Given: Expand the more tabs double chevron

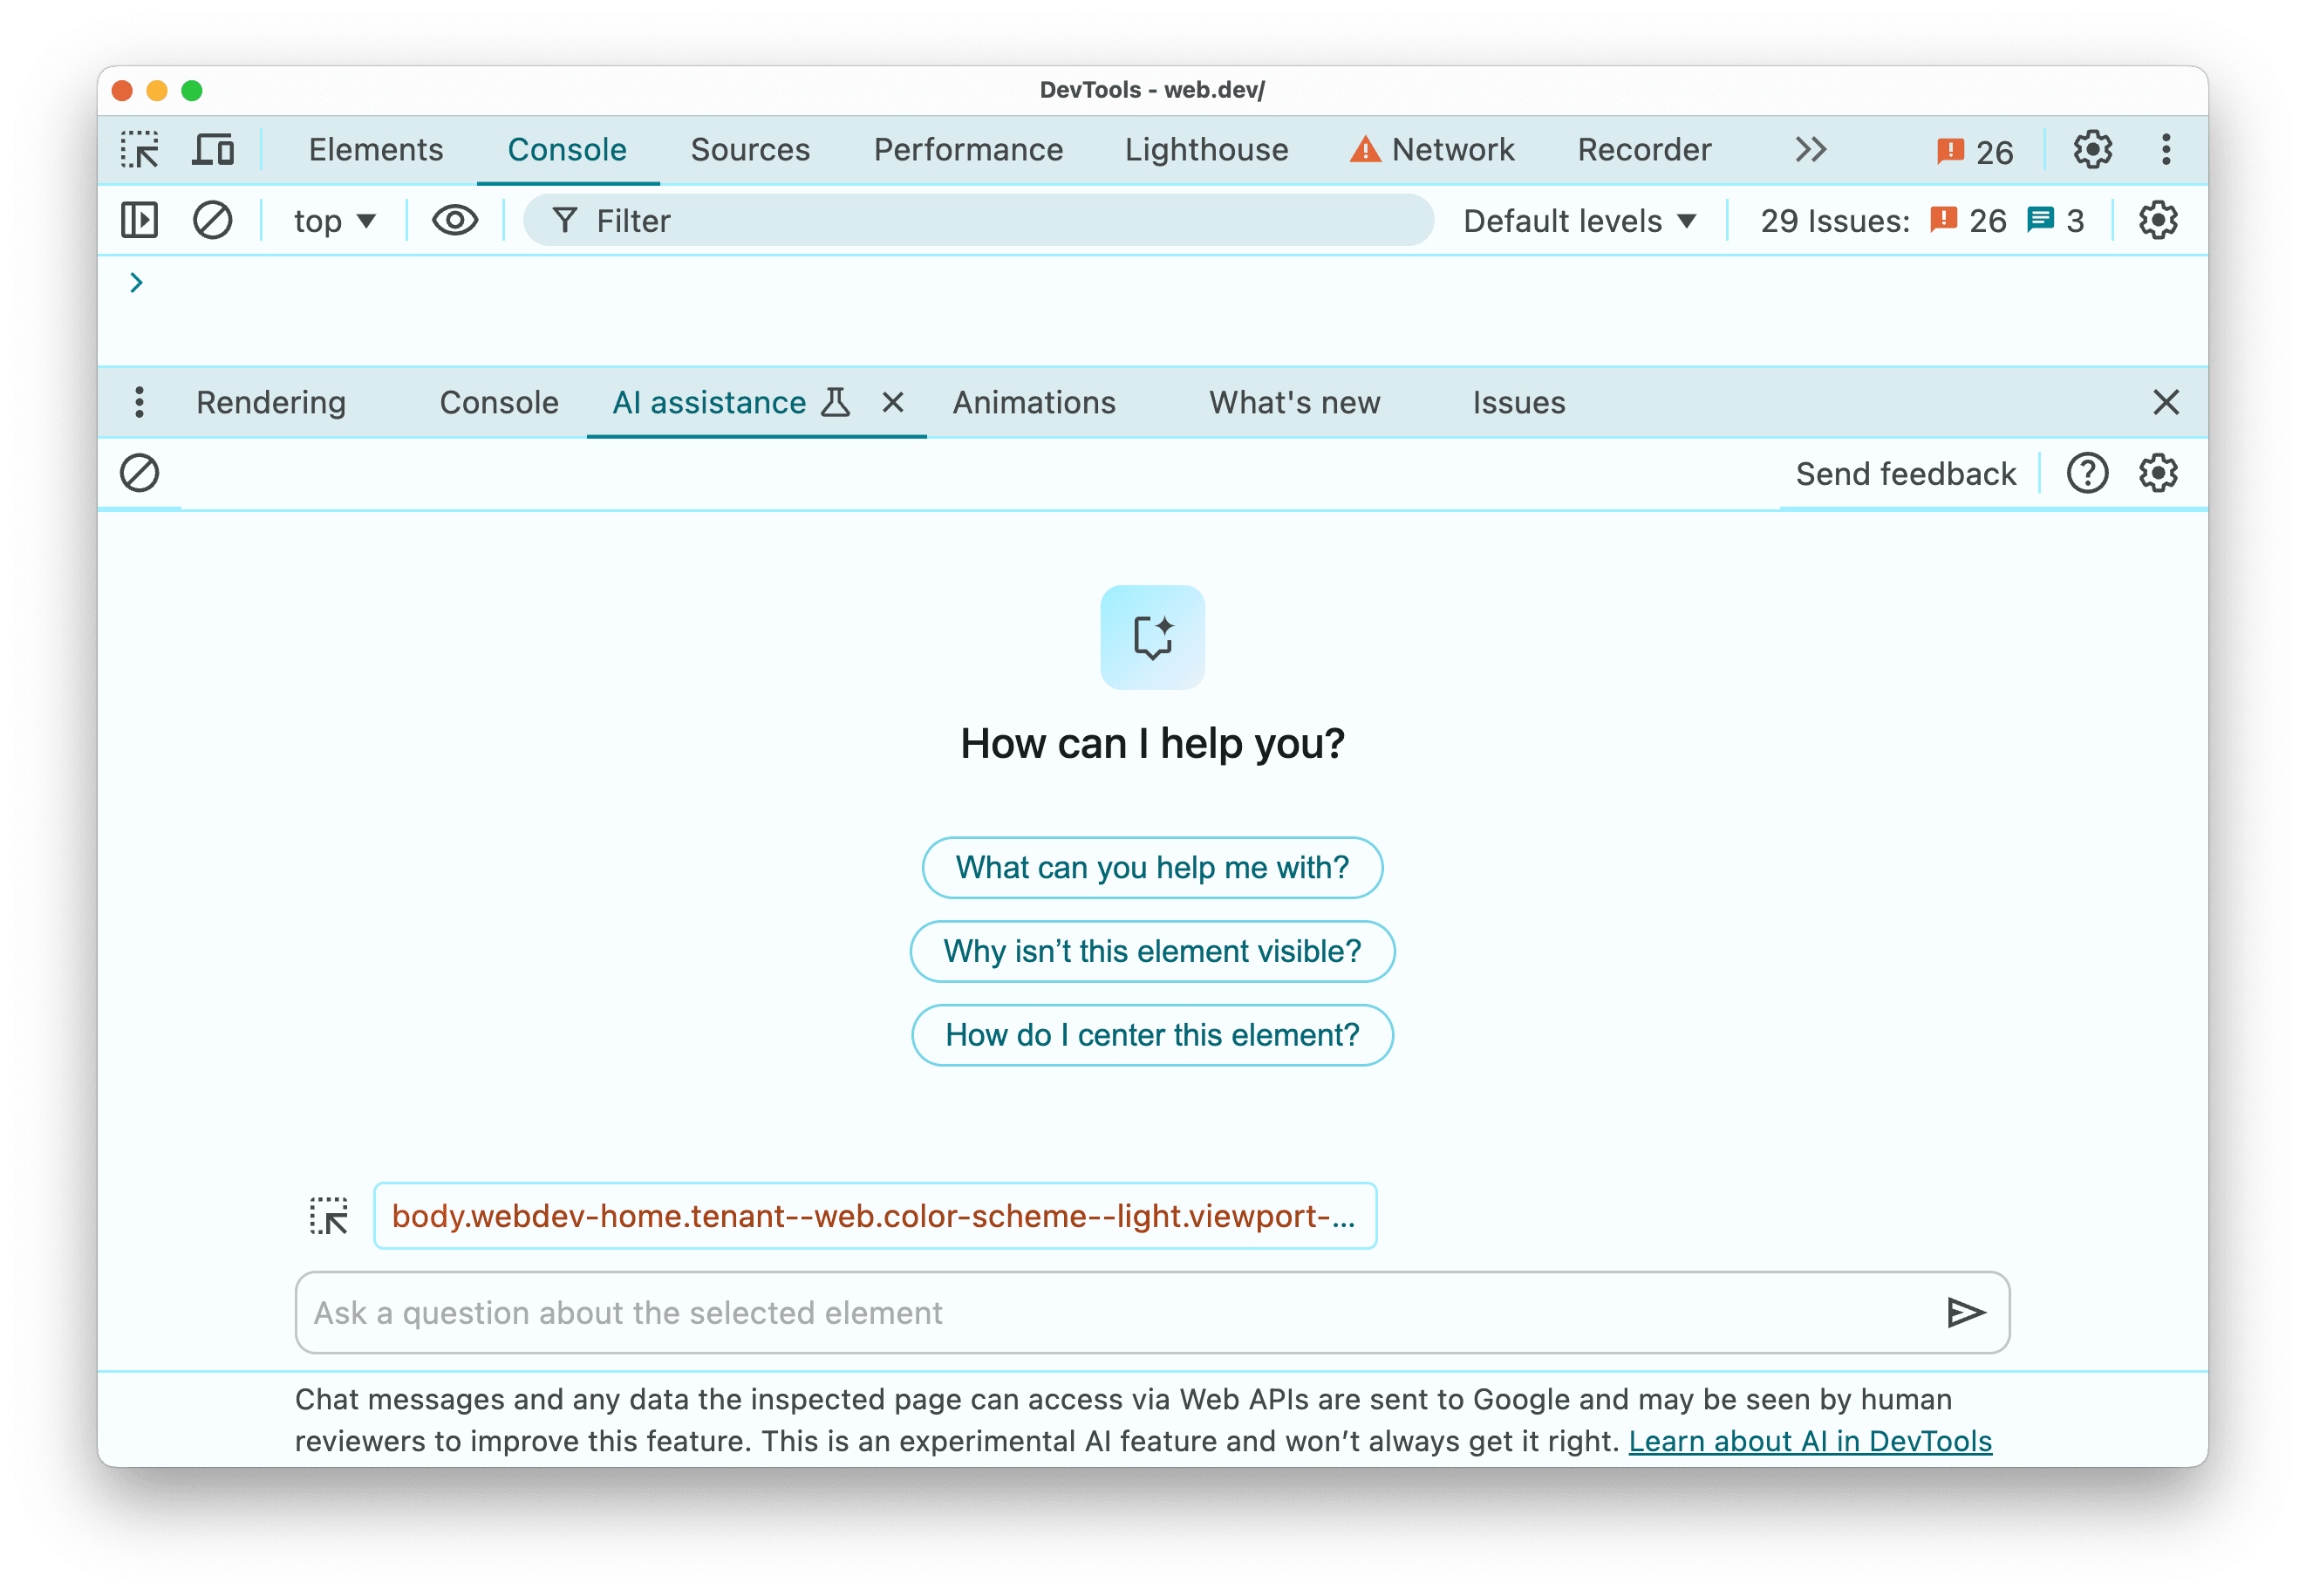Looking at the screenshot, I should pyautogui.click(x=1810, y=150).
